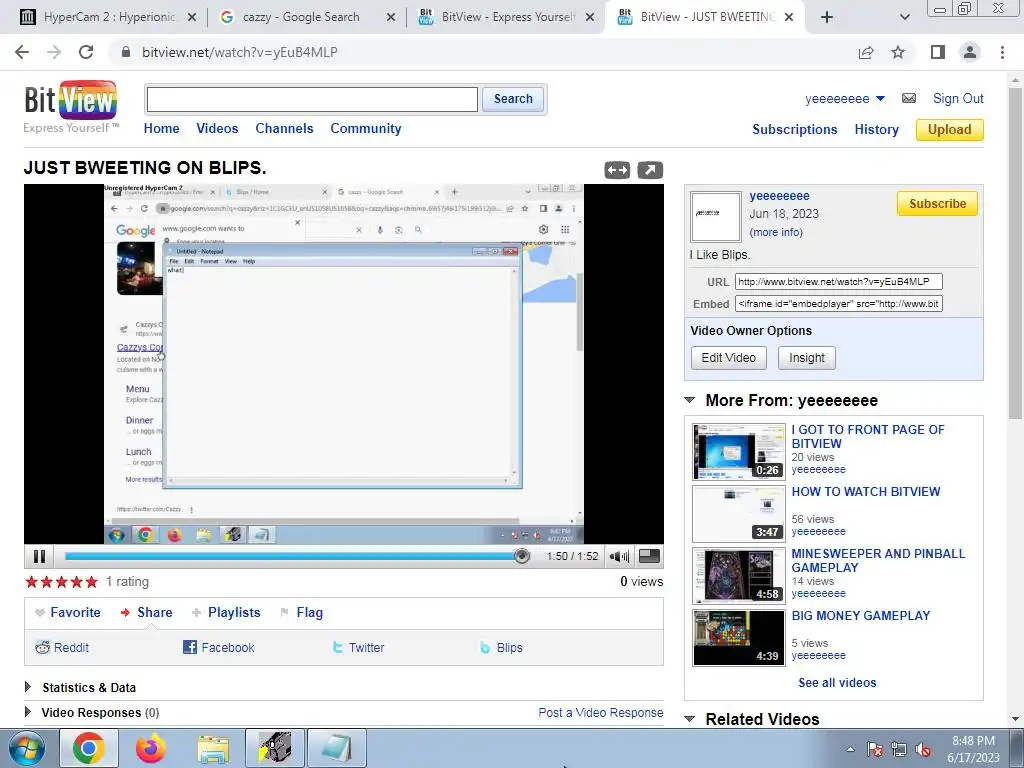
Task: Go to the Home page
Action: tap(161, 129)
